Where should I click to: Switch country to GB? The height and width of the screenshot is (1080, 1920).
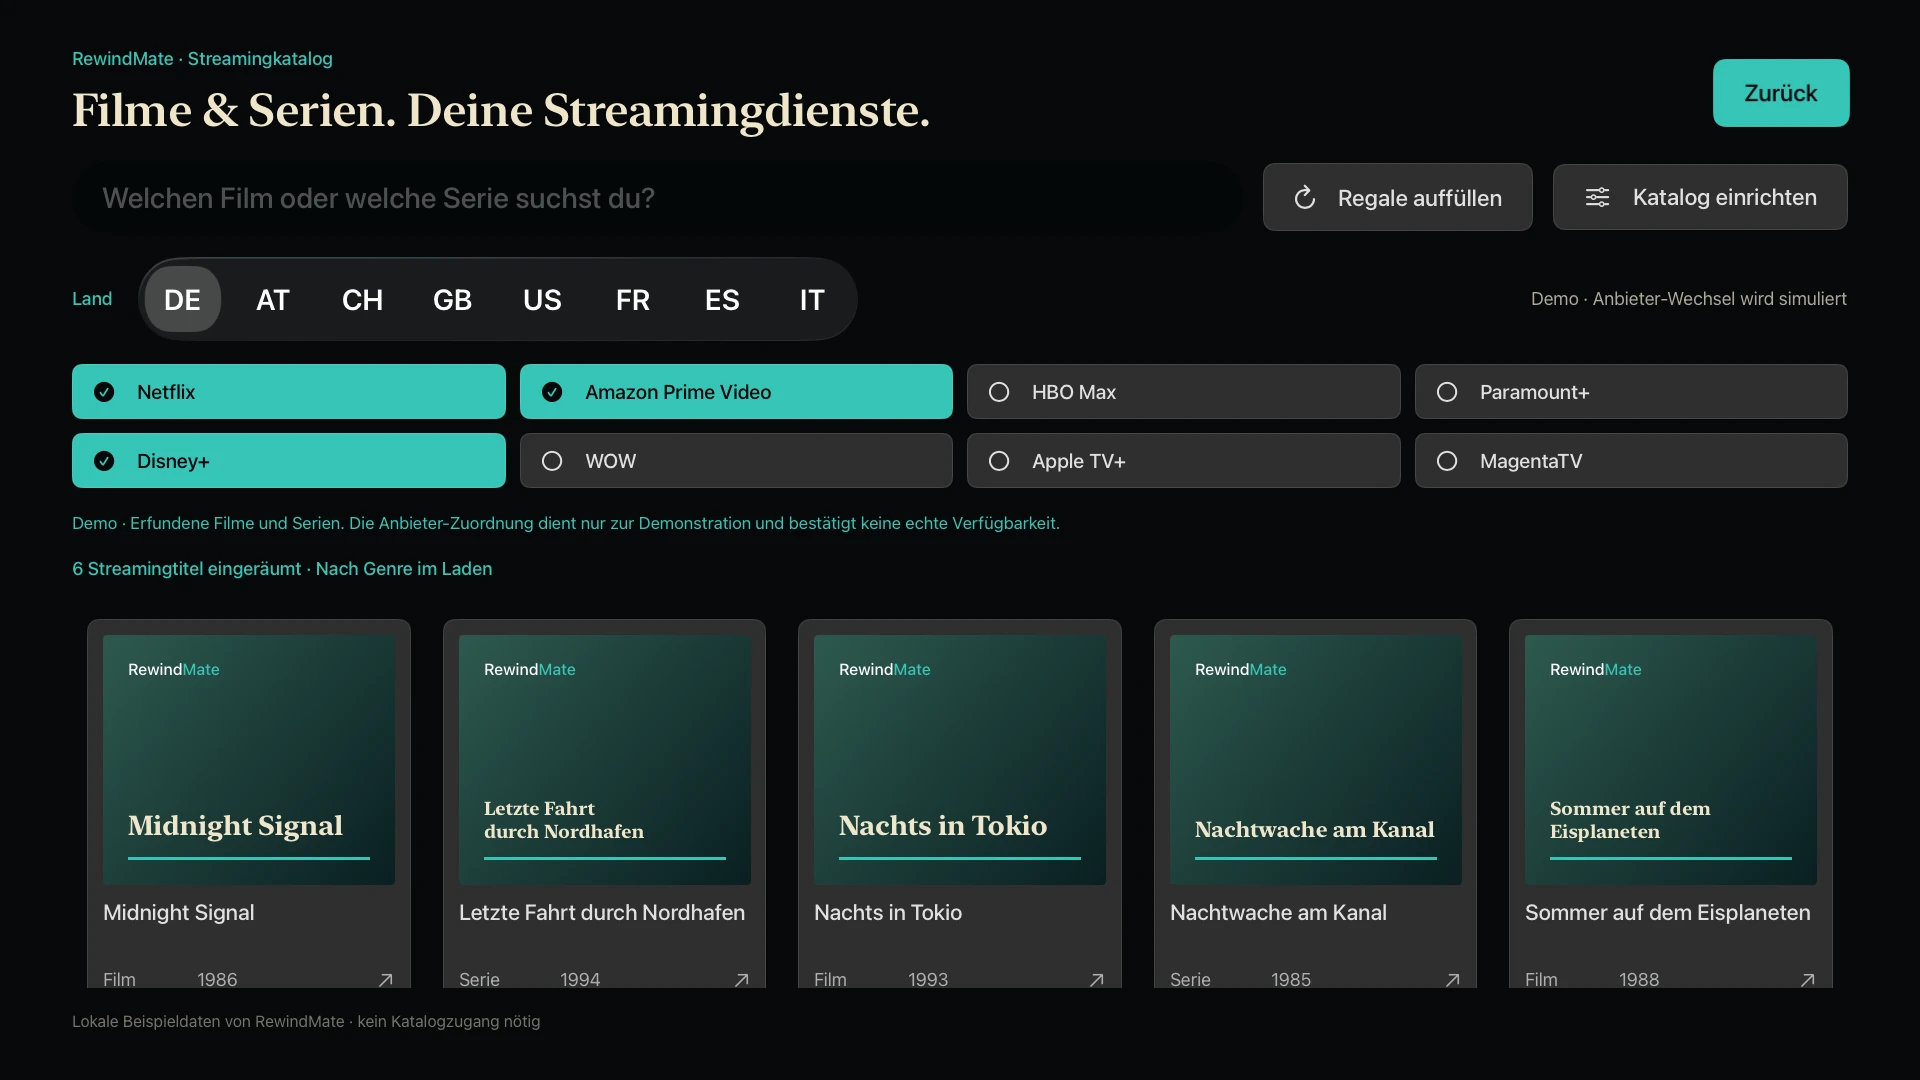[x=452, y=299]
